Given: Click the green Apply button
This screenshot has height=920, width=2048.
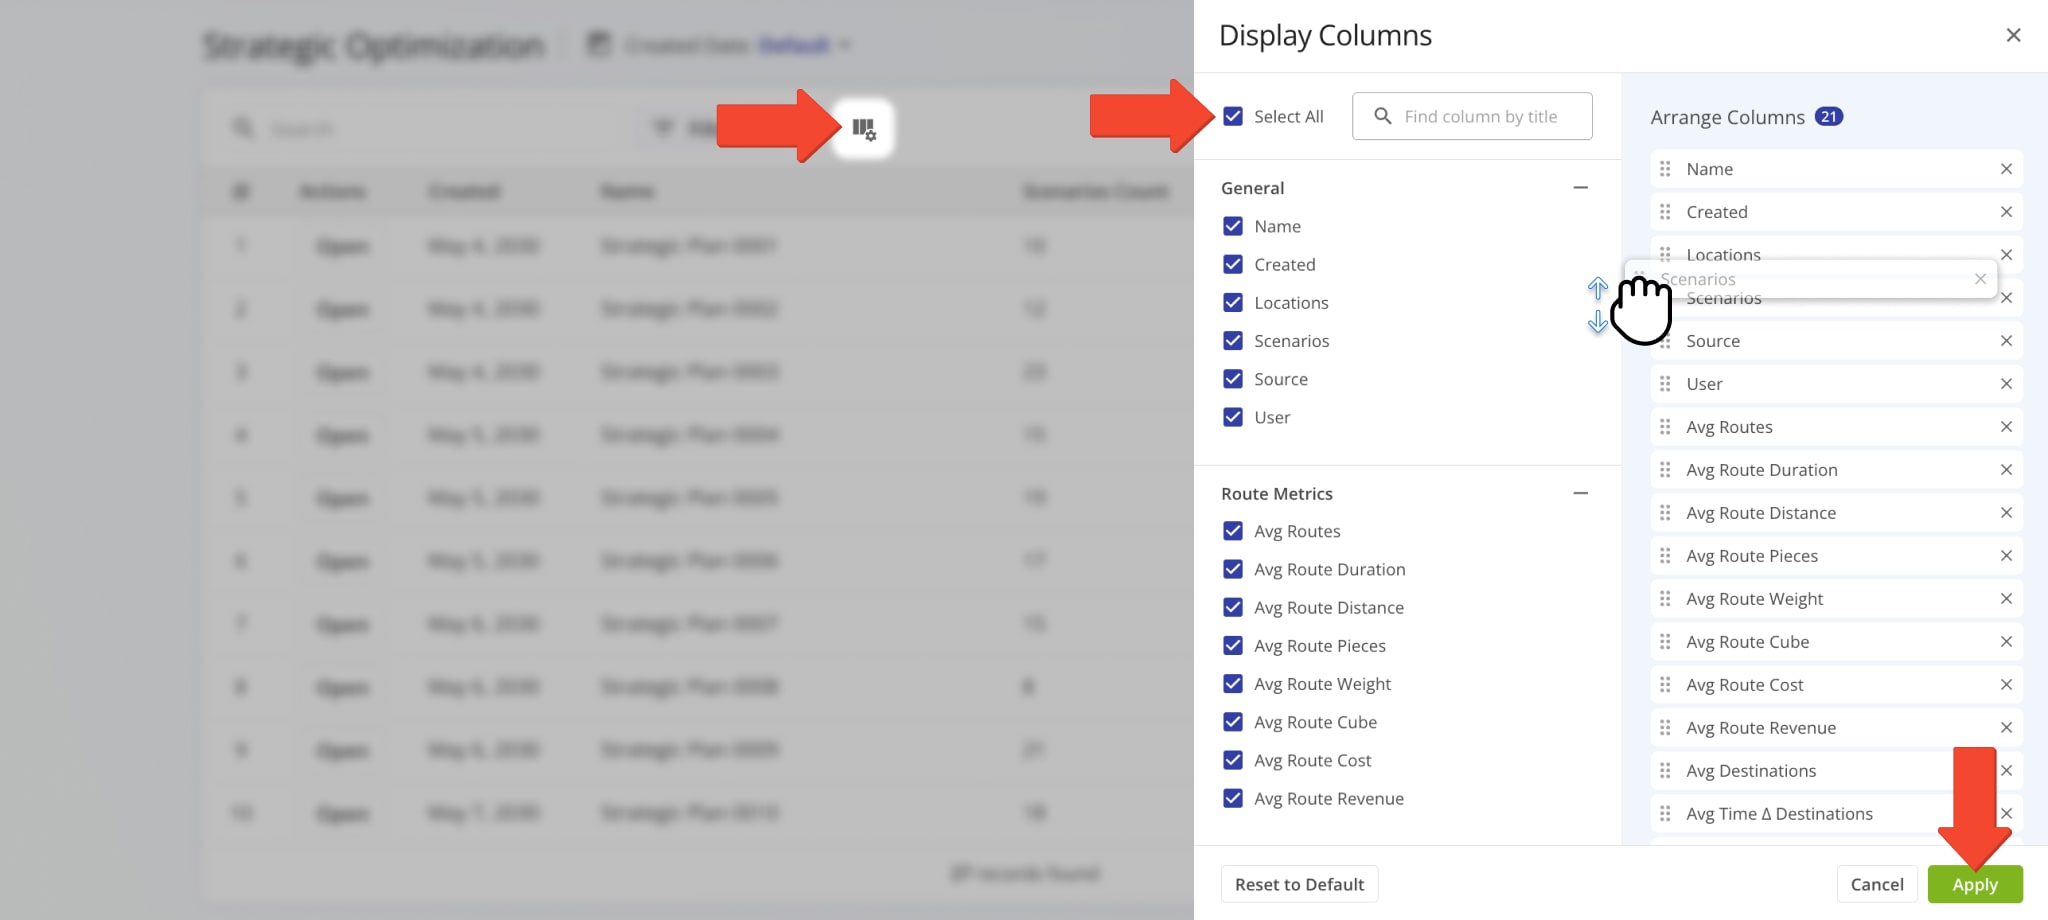Looking at the screenshot, I should pyautogui.click(x=1975, y=884).
